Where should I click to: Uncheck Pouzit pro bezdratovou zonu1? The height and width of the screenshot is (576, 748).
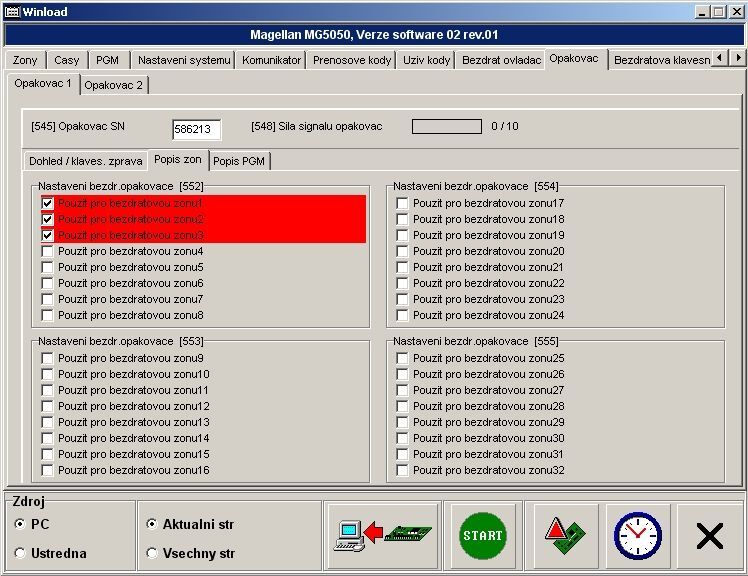pos(48,203)
